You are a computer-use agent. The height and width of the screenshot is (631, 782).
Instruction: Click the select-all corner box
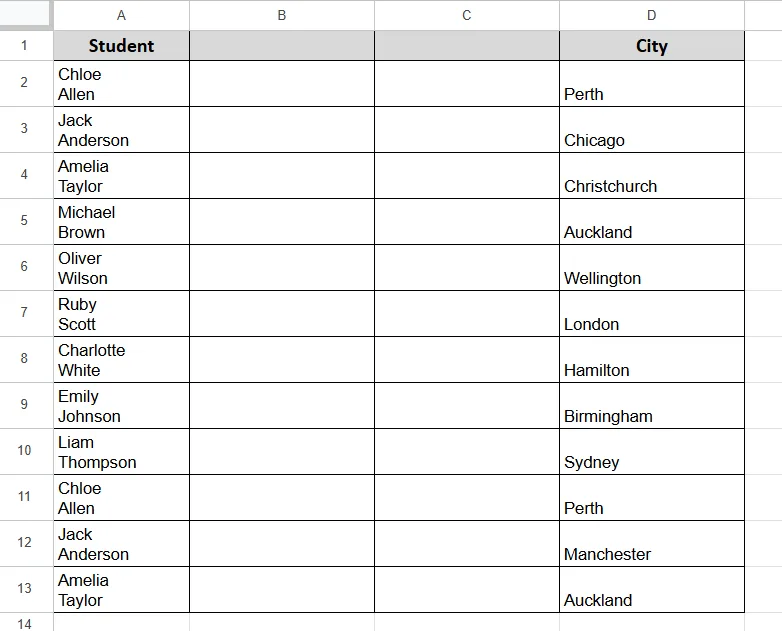tap(26, 14)
